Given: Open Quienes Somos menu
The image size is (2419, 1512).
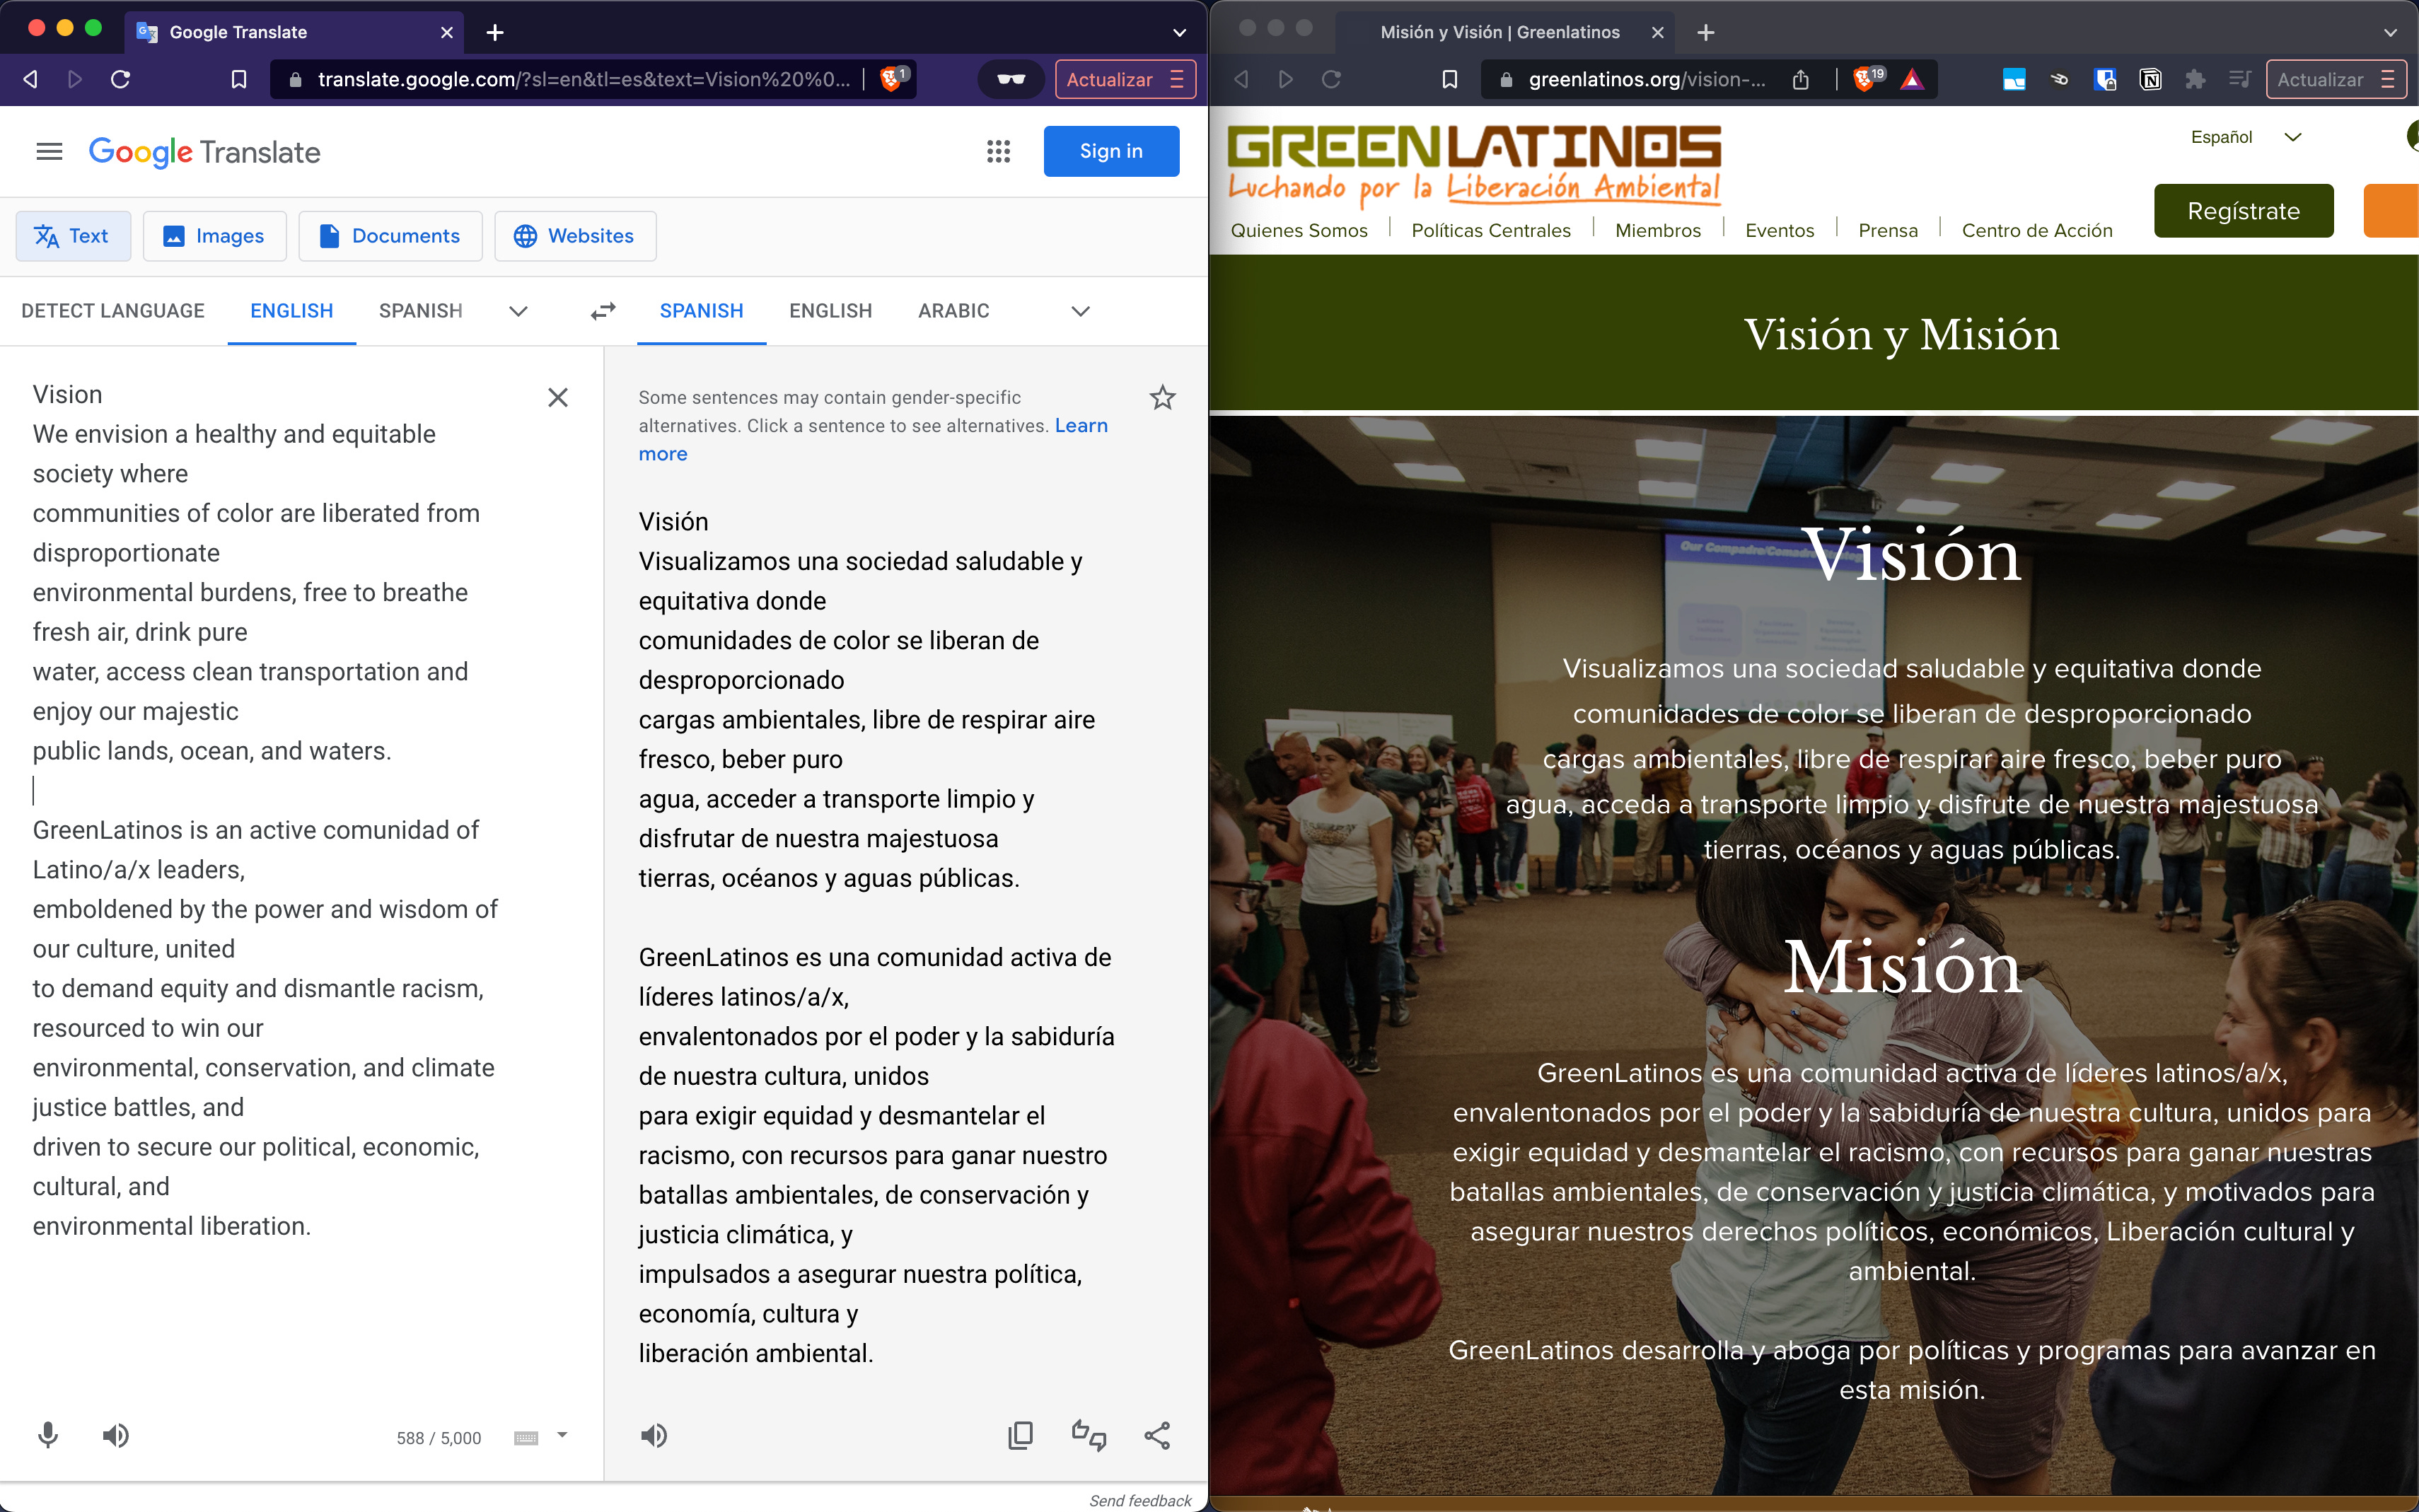Looking at the screenshot, I should tap(1299, 230).
